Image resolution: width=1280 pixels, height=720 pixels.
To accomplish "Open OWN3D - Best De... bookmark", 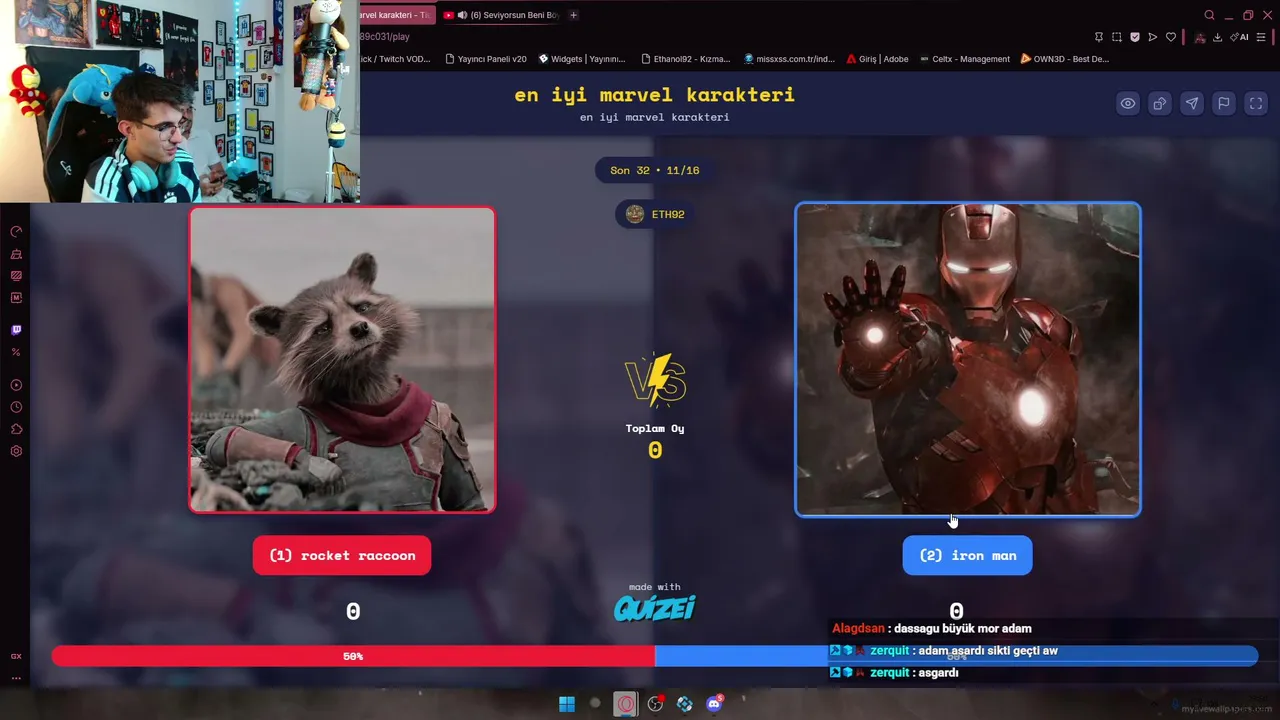I will [1065, 59].
